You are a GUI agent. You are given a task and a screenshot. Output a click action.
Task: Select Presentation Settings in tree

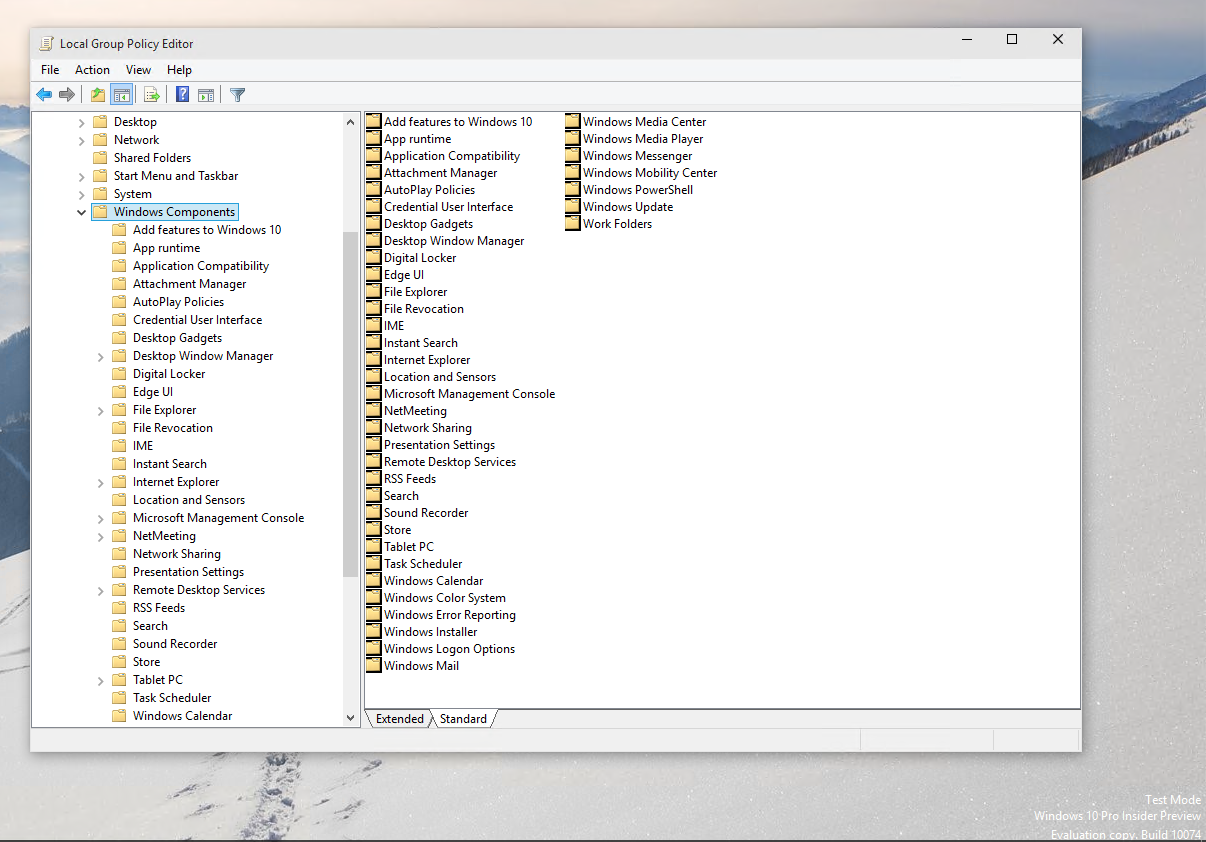tap(188, 572)
